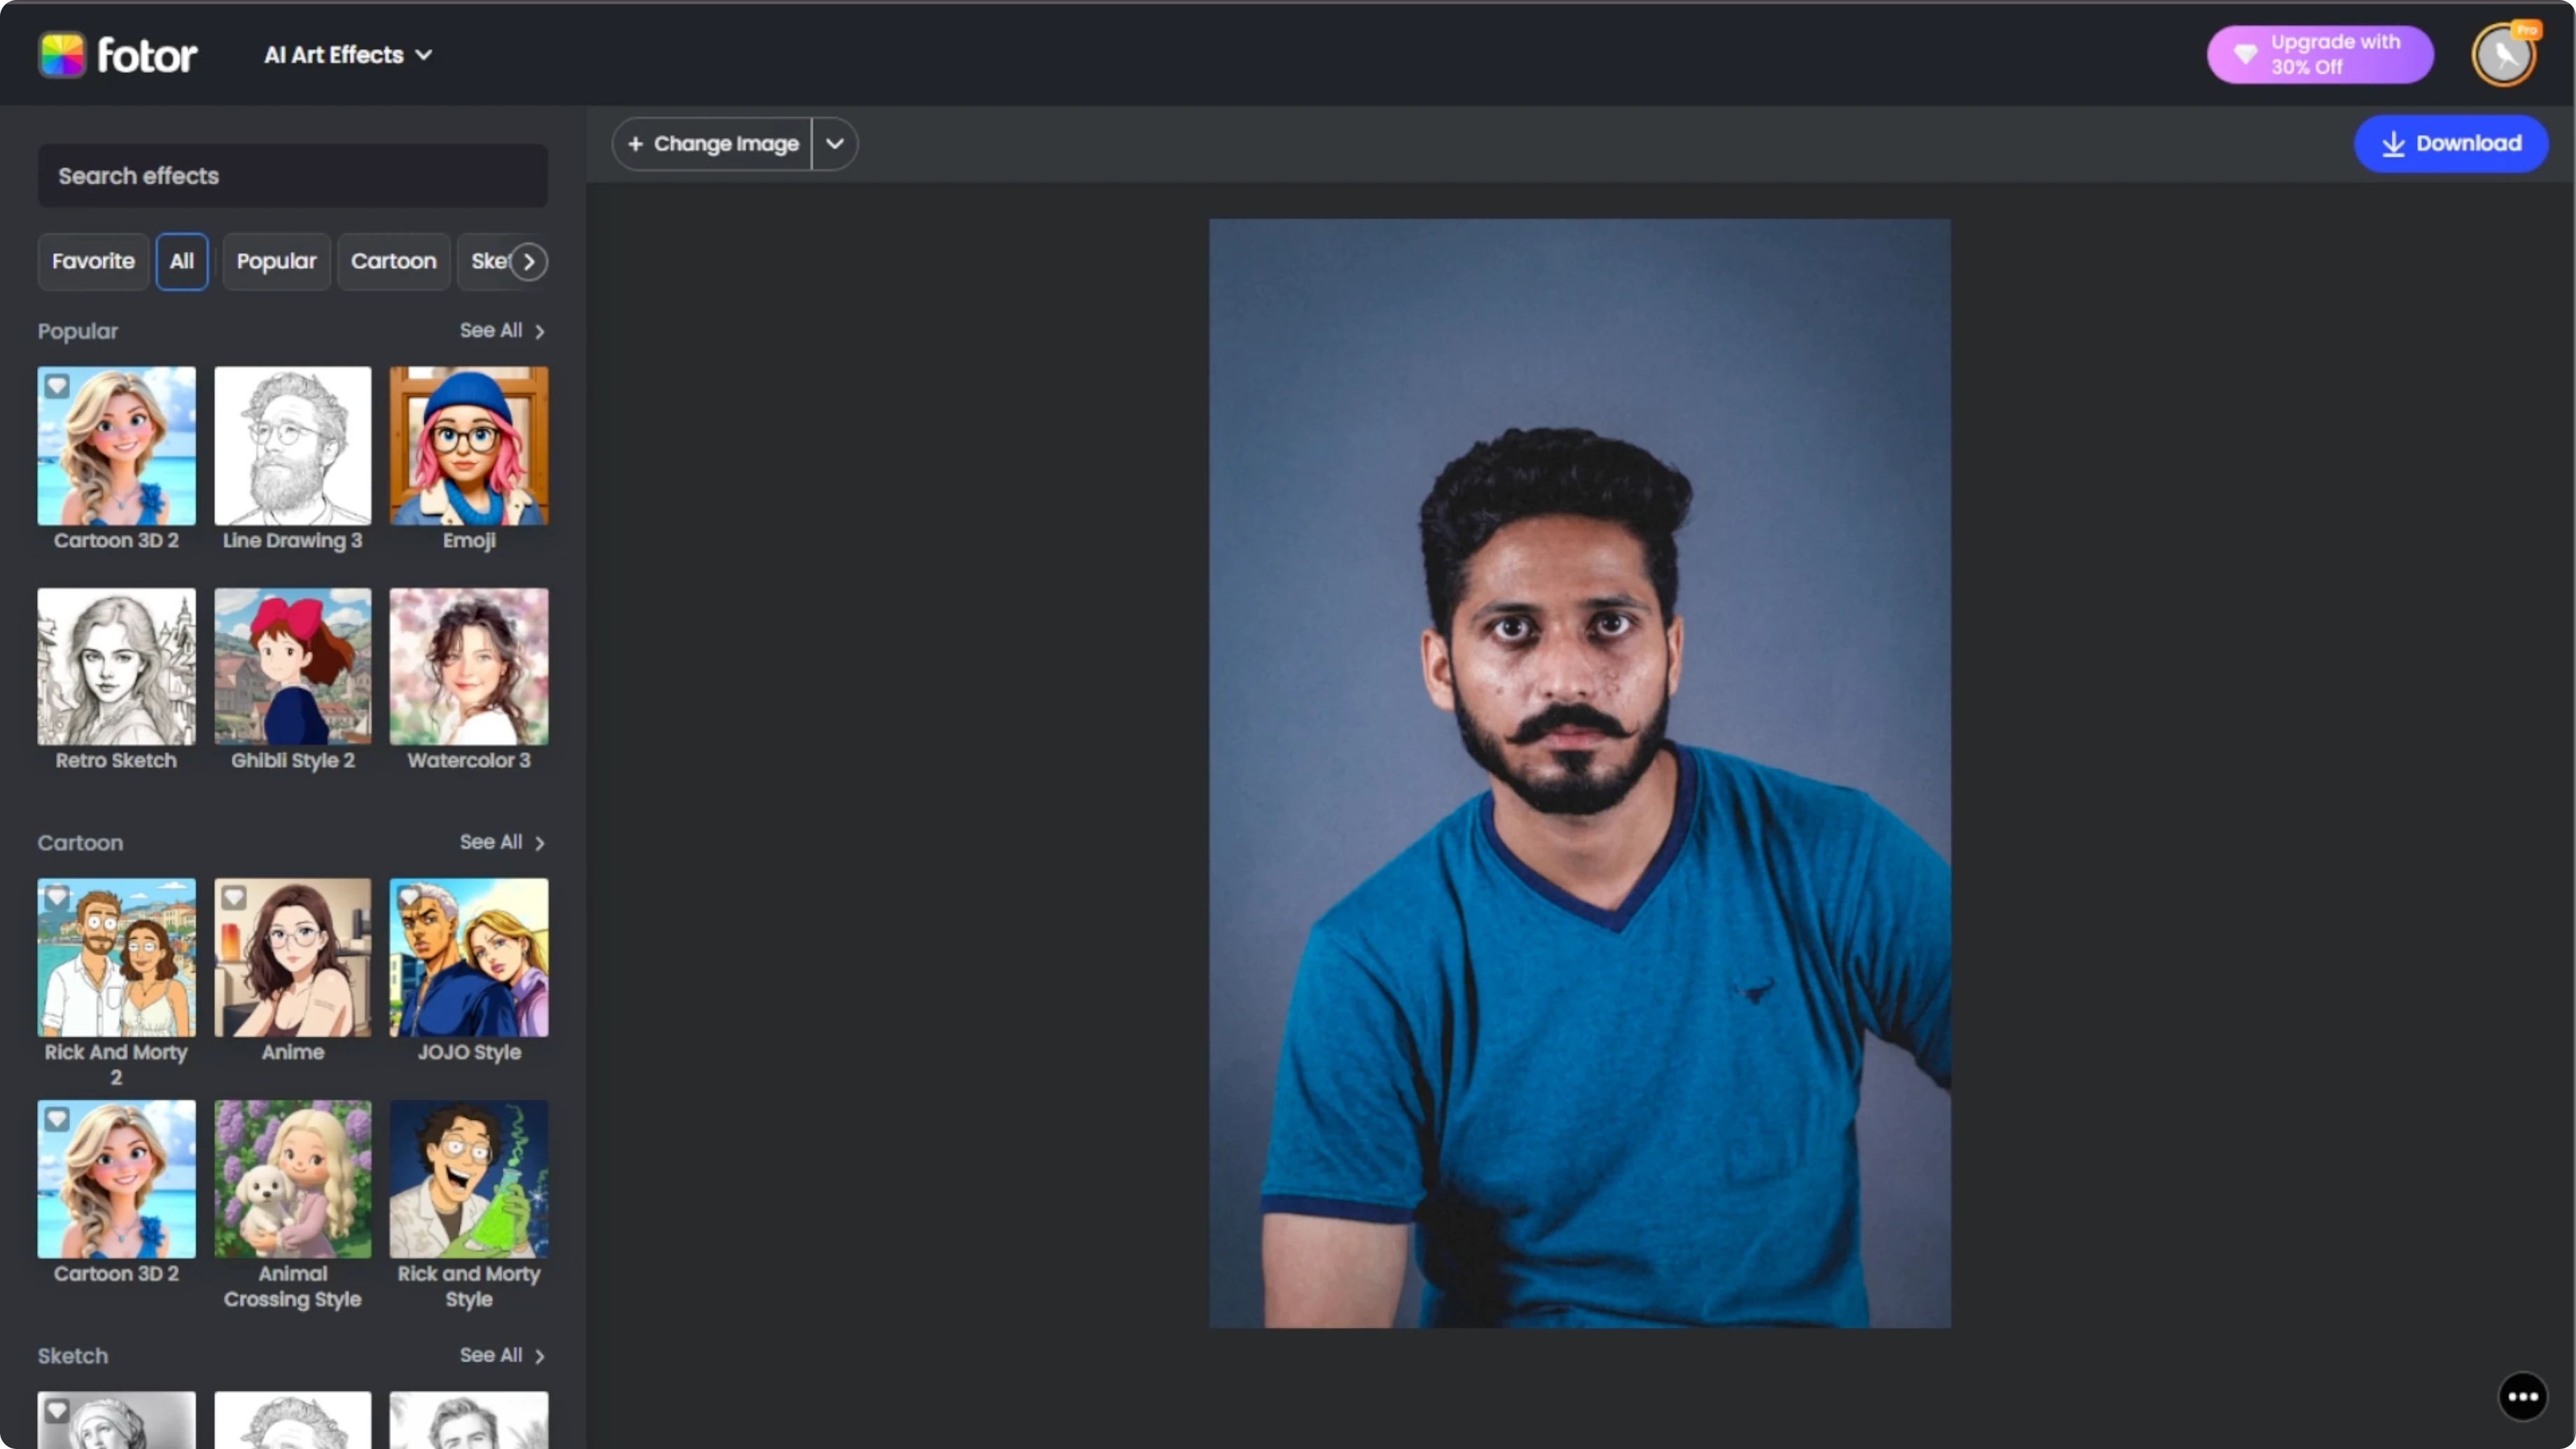Open the Change Image dropdown arrow
2576x1449 pixels.
point(835,143)
